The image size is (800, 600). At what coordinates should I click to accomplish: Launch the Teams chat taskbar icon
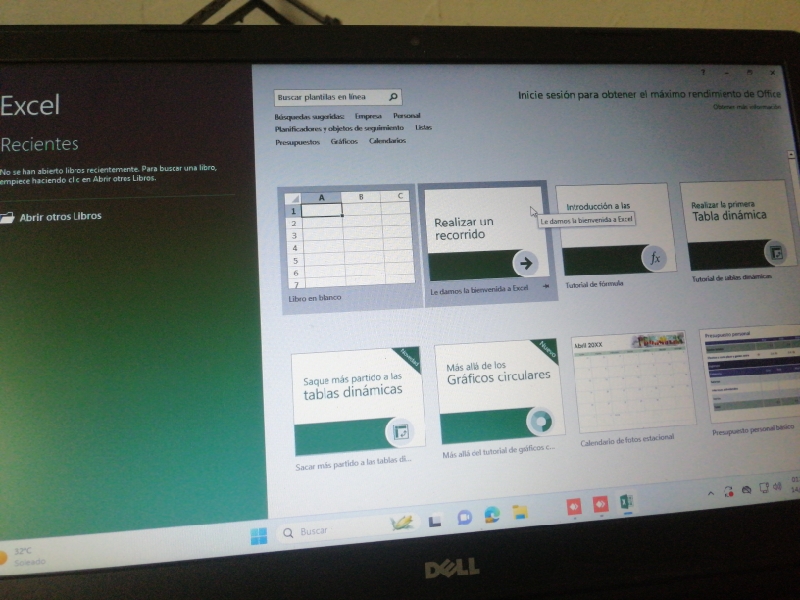click(x=464, y=517)
